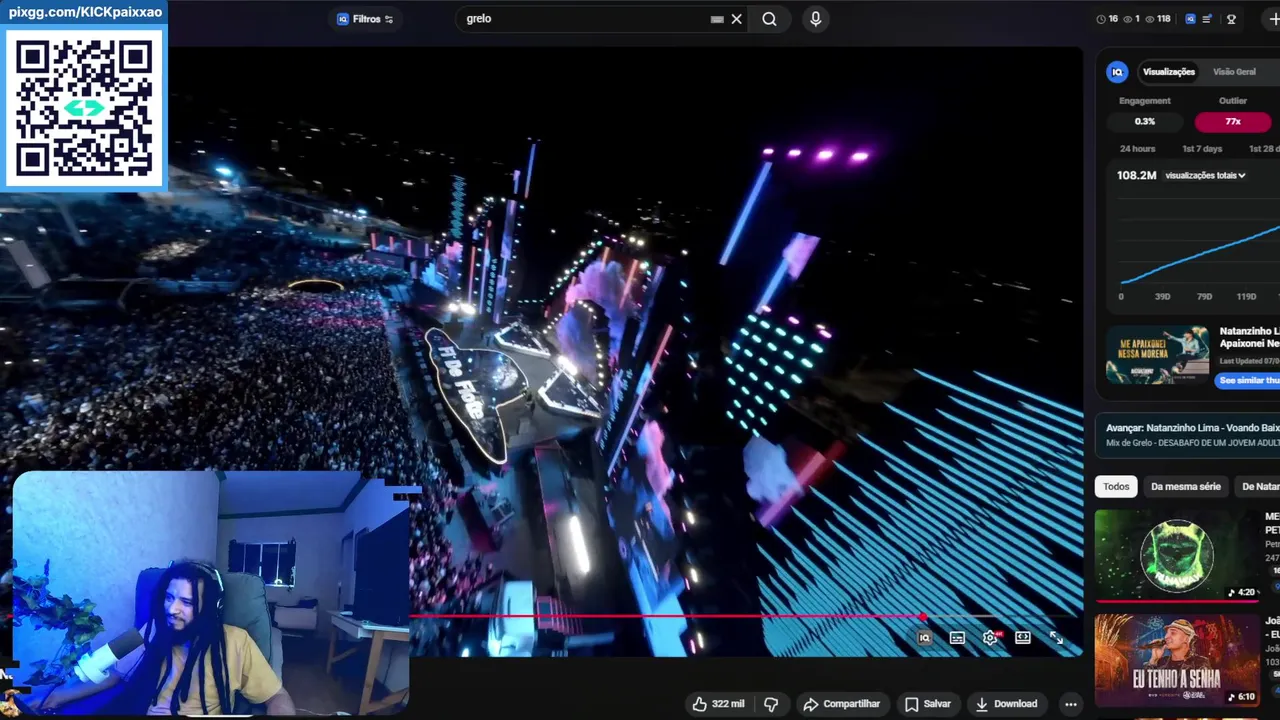Select the Visualizações tab

[x=1168, y=72]
